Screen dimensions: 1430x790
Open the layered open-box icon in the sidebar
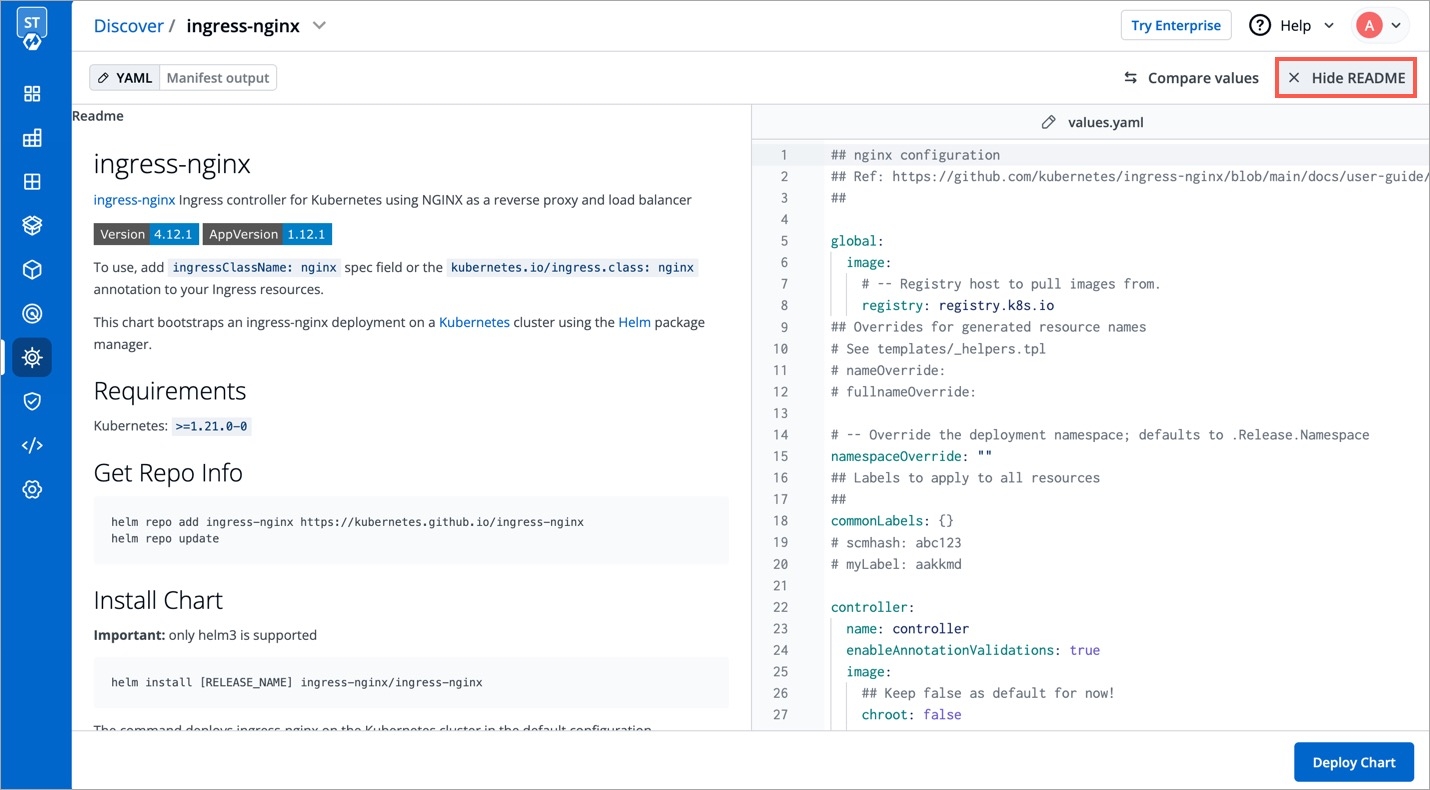(x=32, y=226)
